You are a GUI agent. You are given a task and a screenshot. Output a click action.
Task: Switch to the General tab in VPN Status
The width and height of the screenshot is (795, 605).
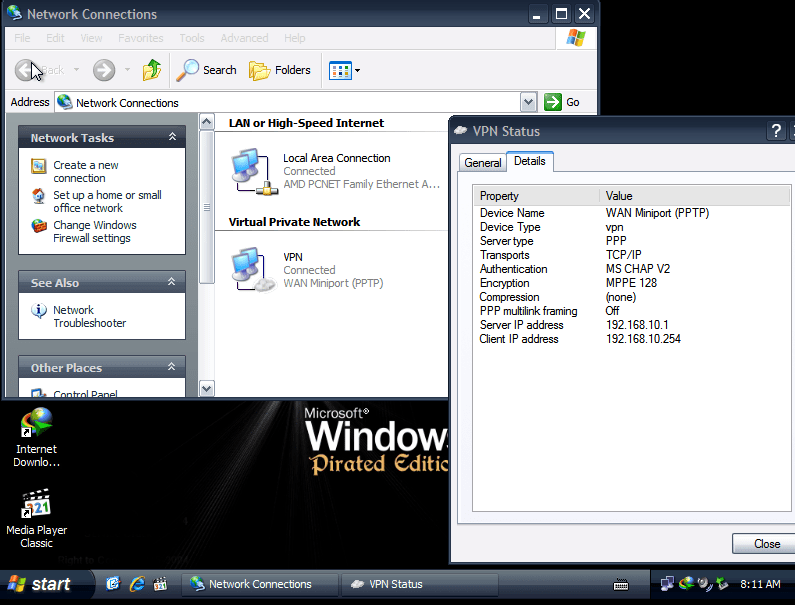482,163
